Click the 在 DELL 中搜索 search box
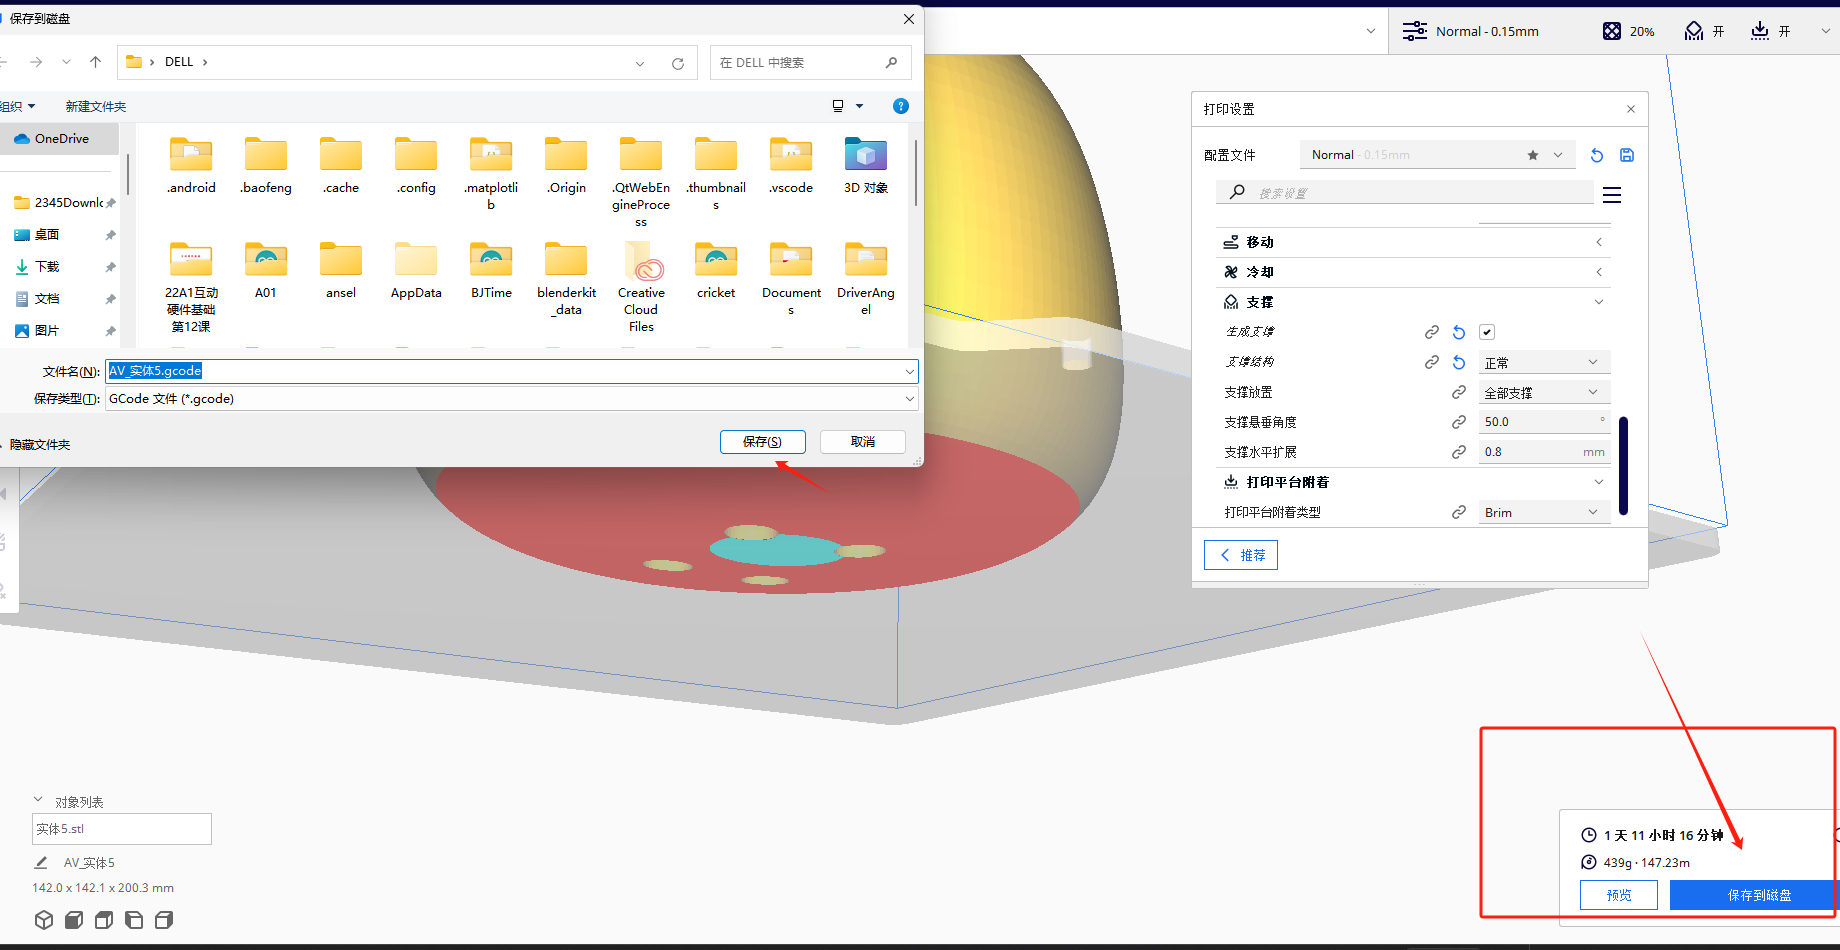This screenshot has height=950, width=1840. click(810, 63)
